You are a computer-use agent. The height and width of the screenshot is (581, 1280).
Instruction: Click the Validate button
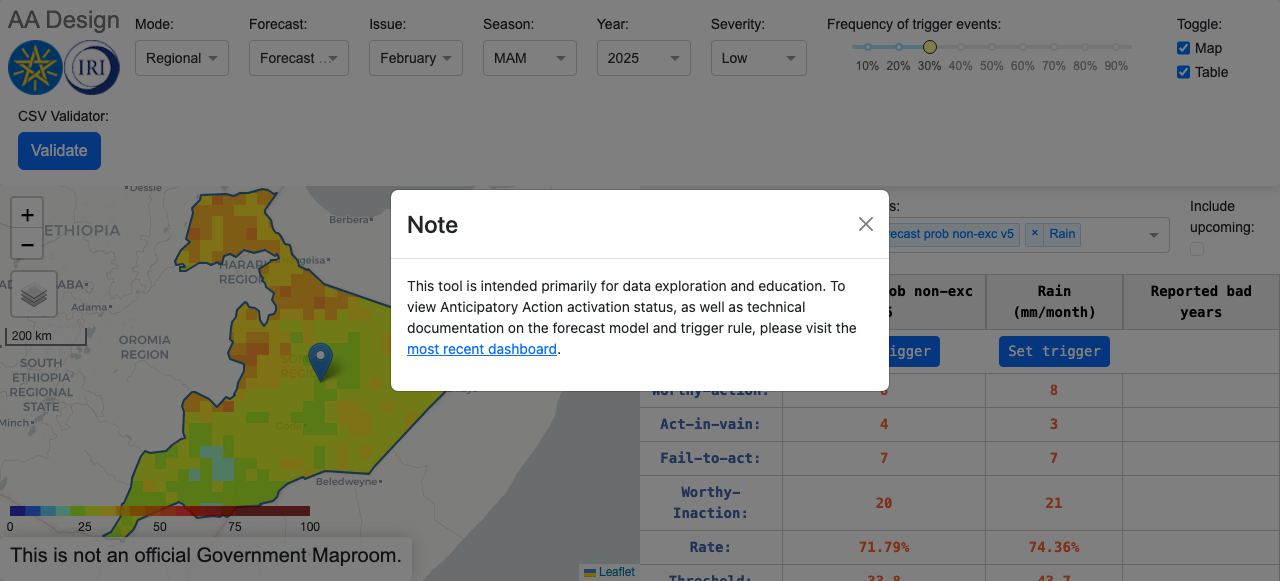tap(59, 150)
